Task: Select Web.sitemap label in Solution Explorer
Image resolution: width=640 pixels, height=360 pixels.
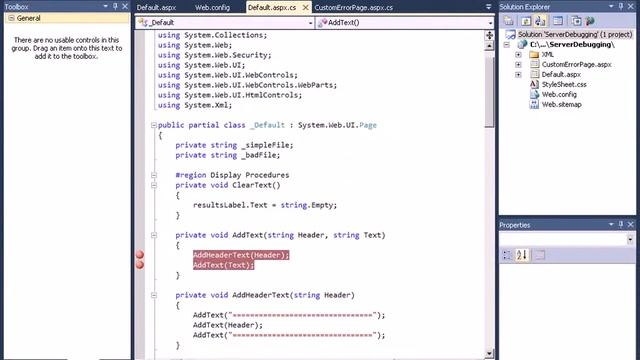Action: click(562, 104)
